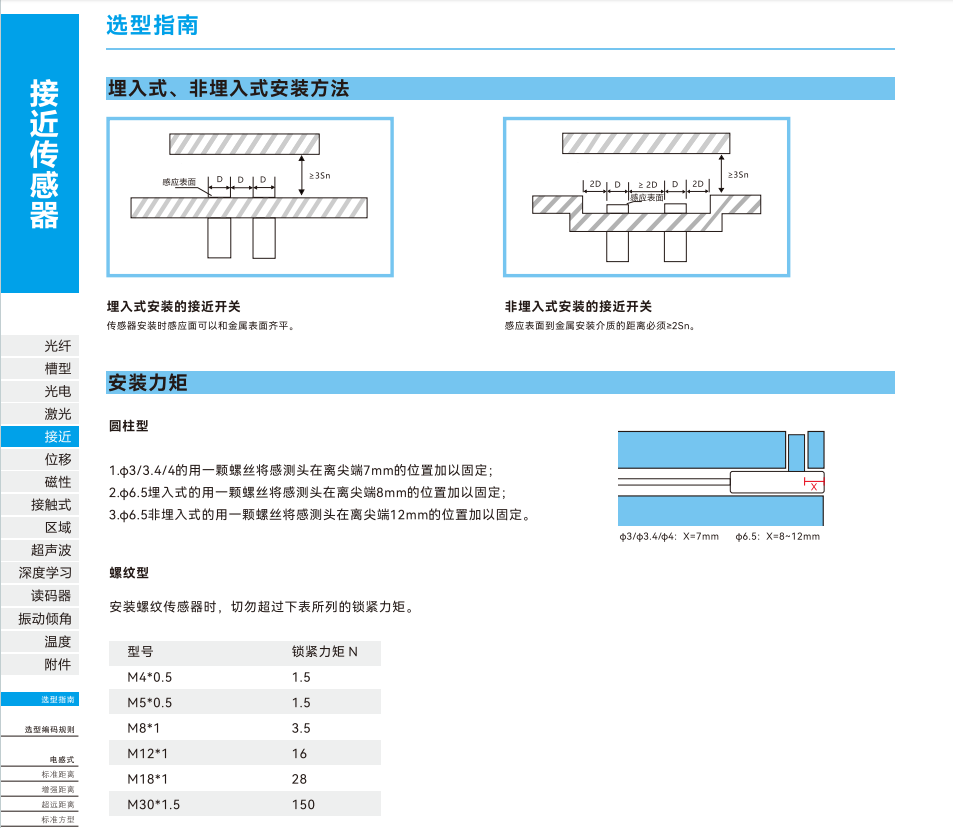Go to the 温度 tab

[57, 641]
